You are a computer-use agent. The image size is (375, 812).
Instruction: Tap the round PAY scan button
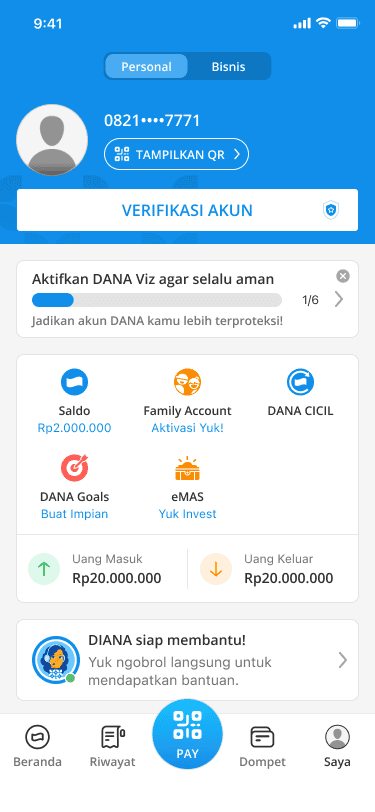point(188,734)
